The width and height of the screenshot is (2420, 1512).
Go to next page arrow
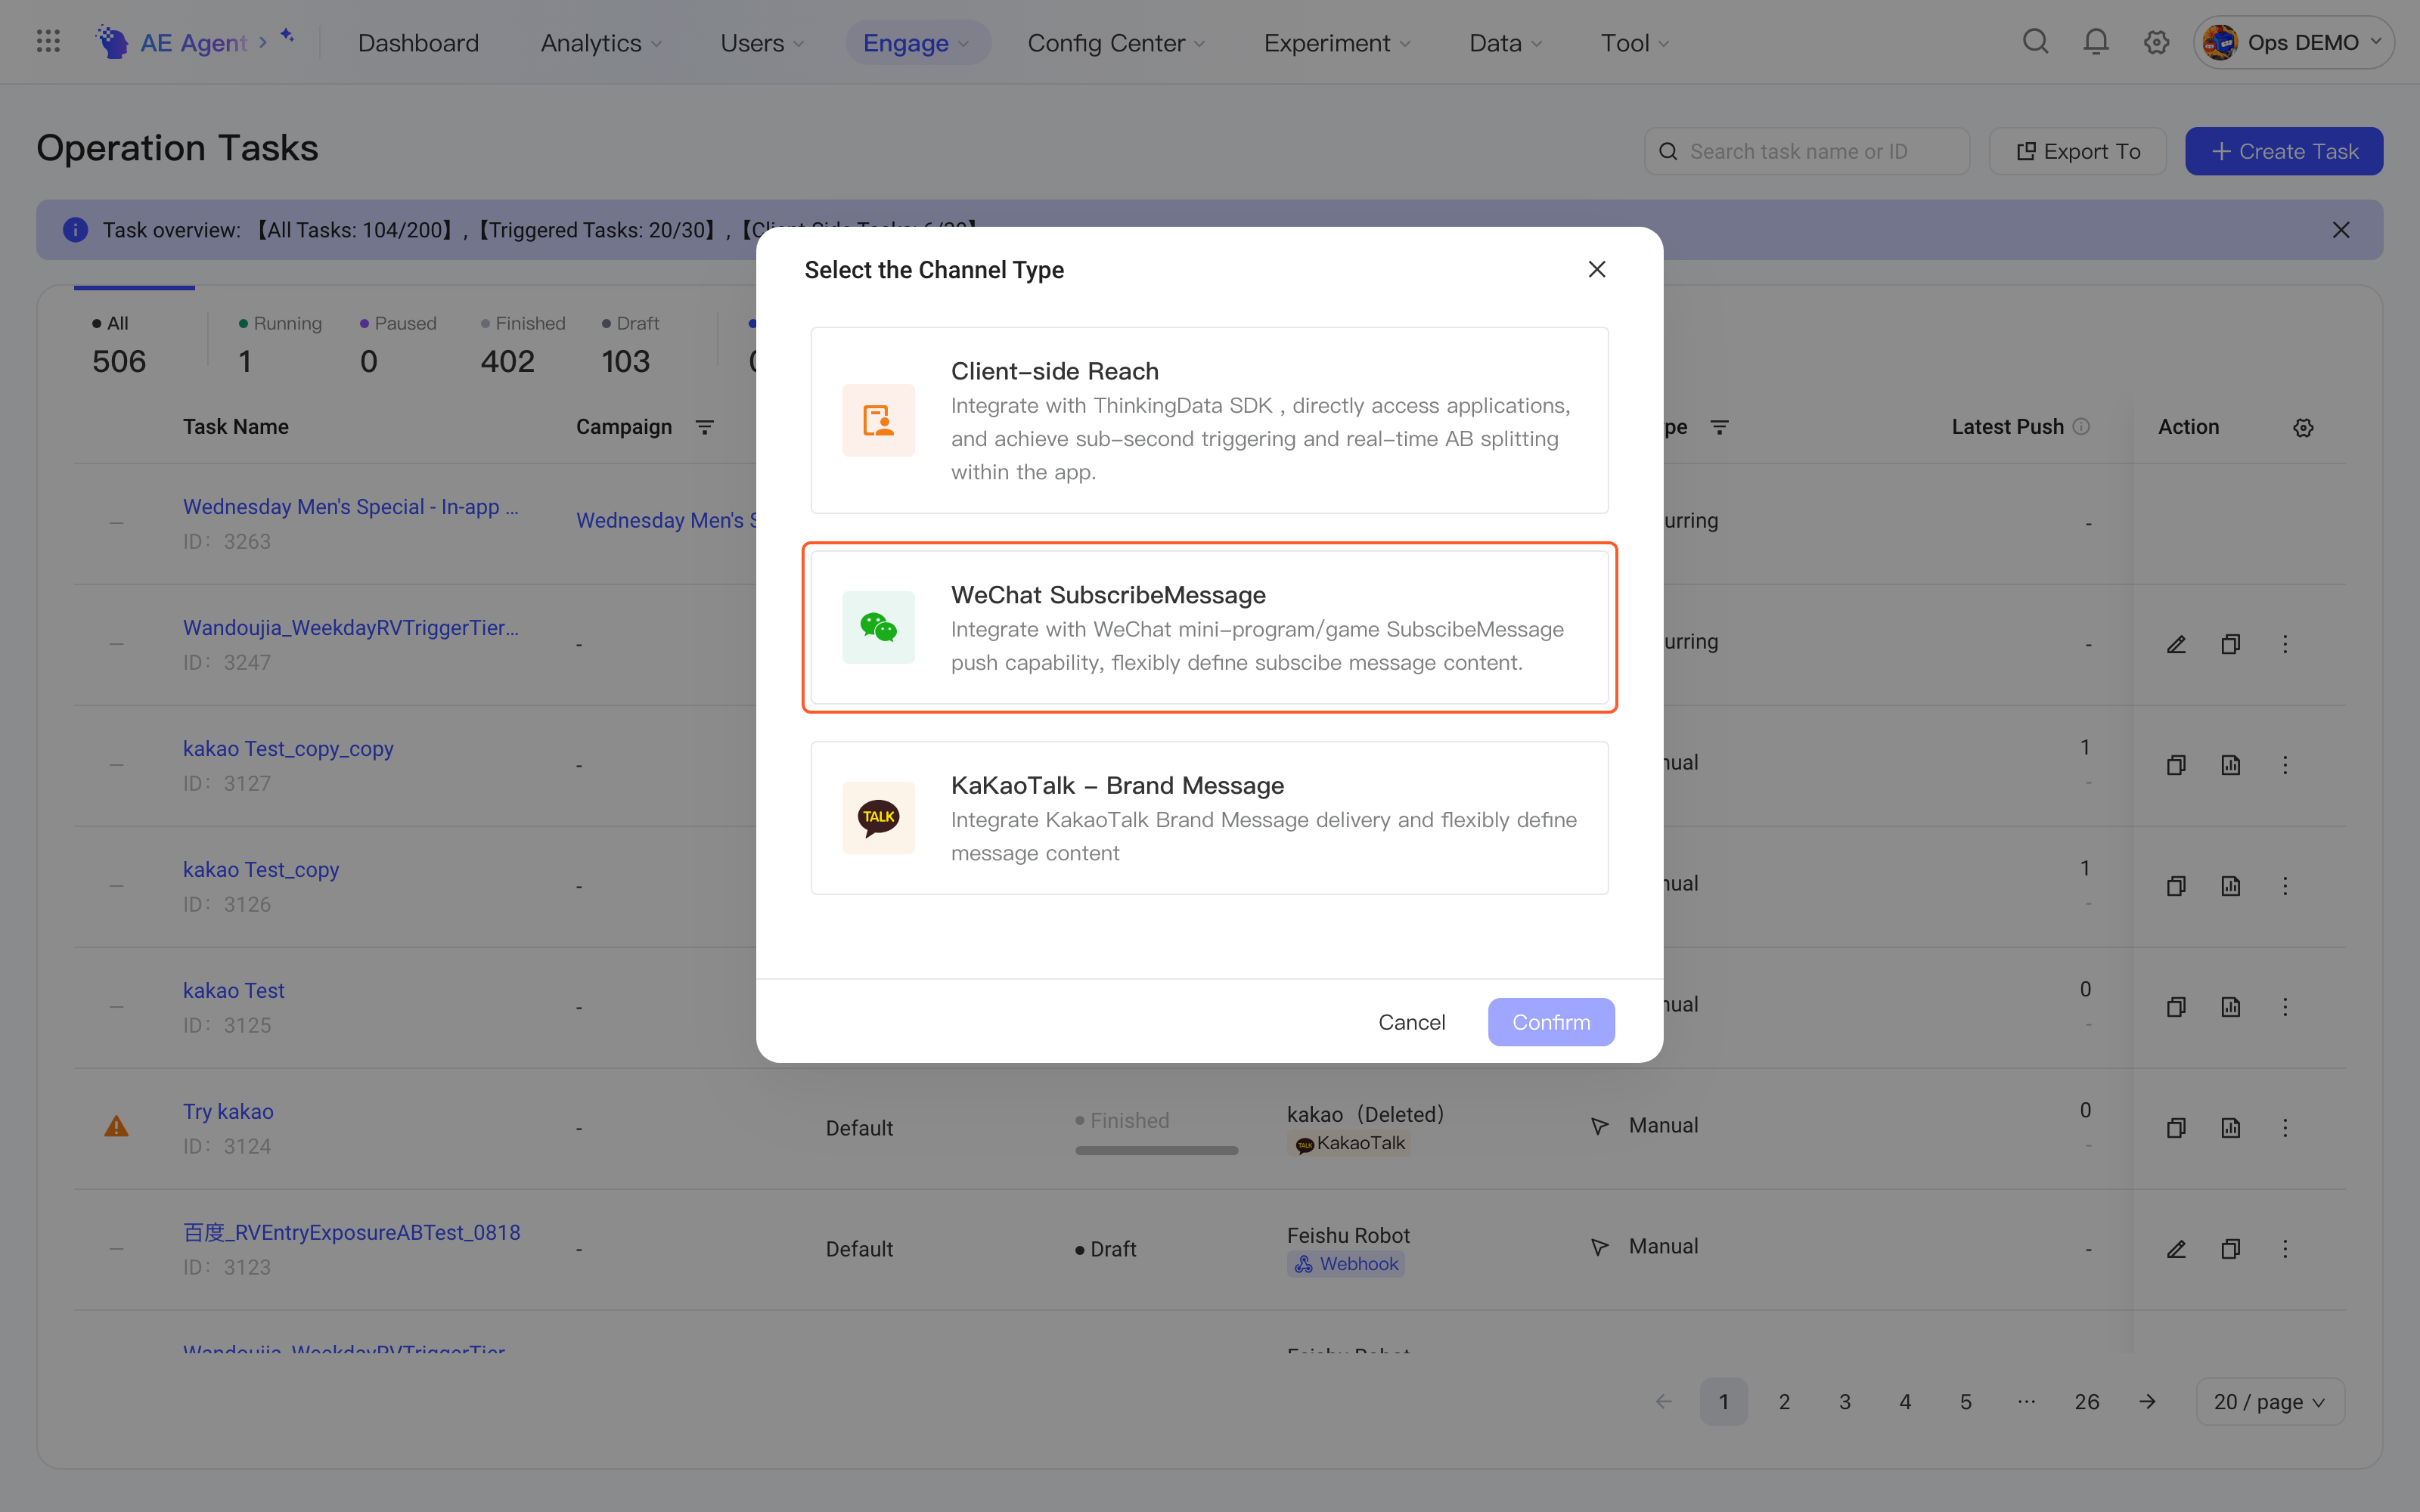[2147, 1401]
